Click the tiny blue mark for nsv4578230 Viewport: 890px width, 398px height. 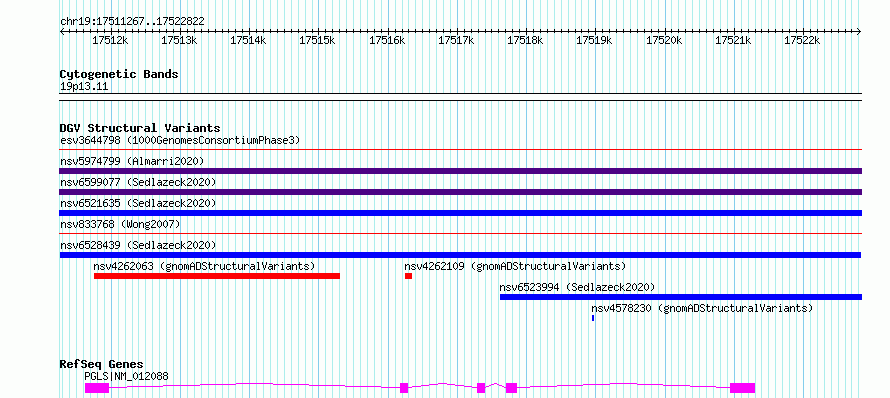tap(593, 318)
